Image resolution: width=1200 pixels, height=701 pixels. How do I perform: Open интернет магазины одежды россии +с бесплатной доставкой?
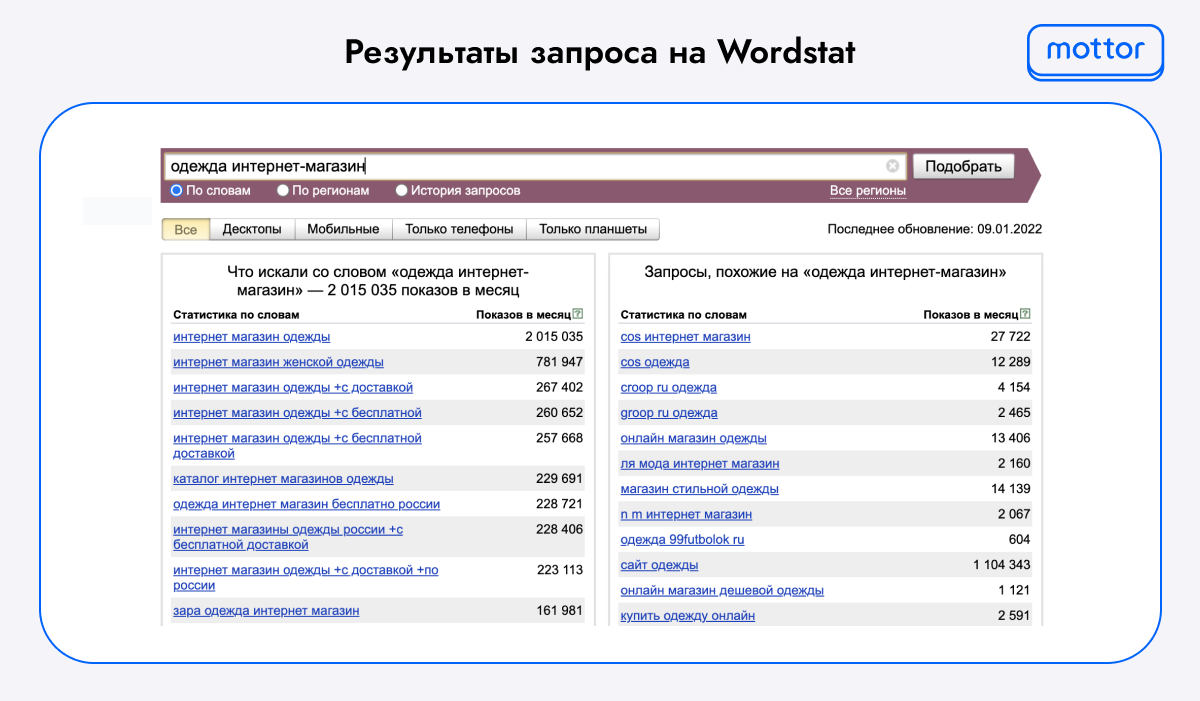pyautogui.click(x=288, y=537)
